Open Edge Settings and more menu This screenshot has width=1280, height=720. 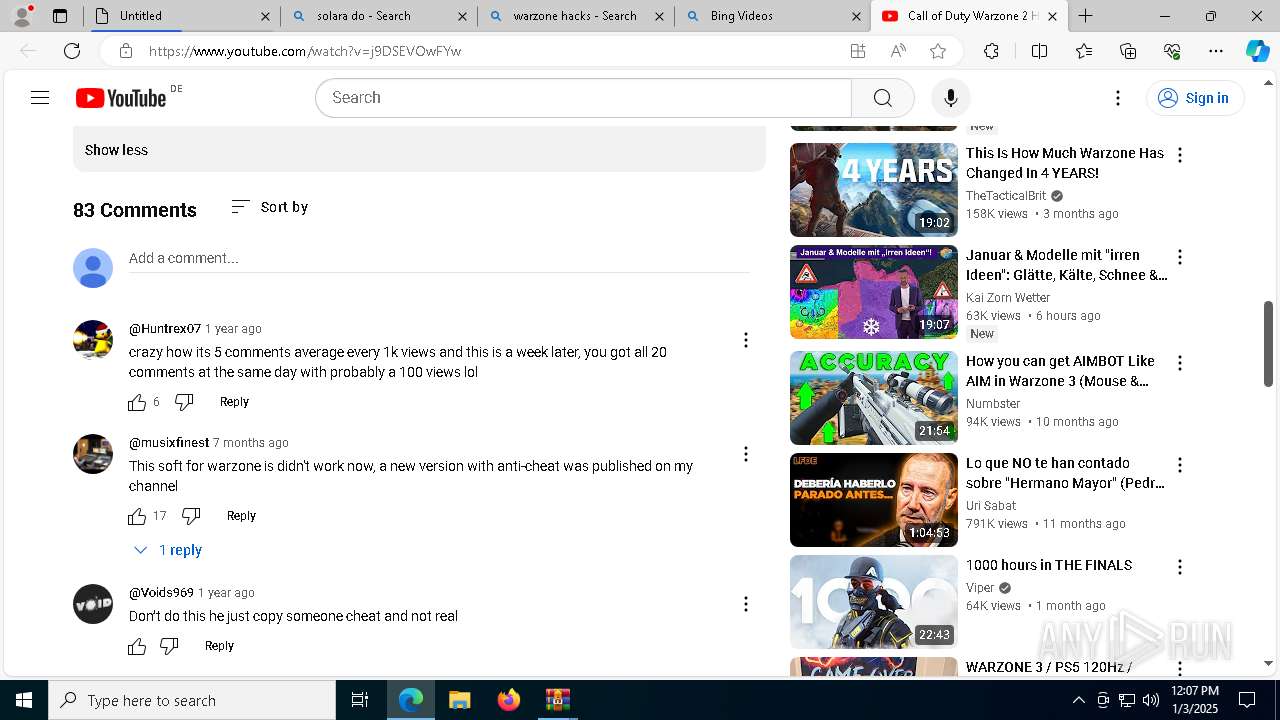(x=1216, y=51)
